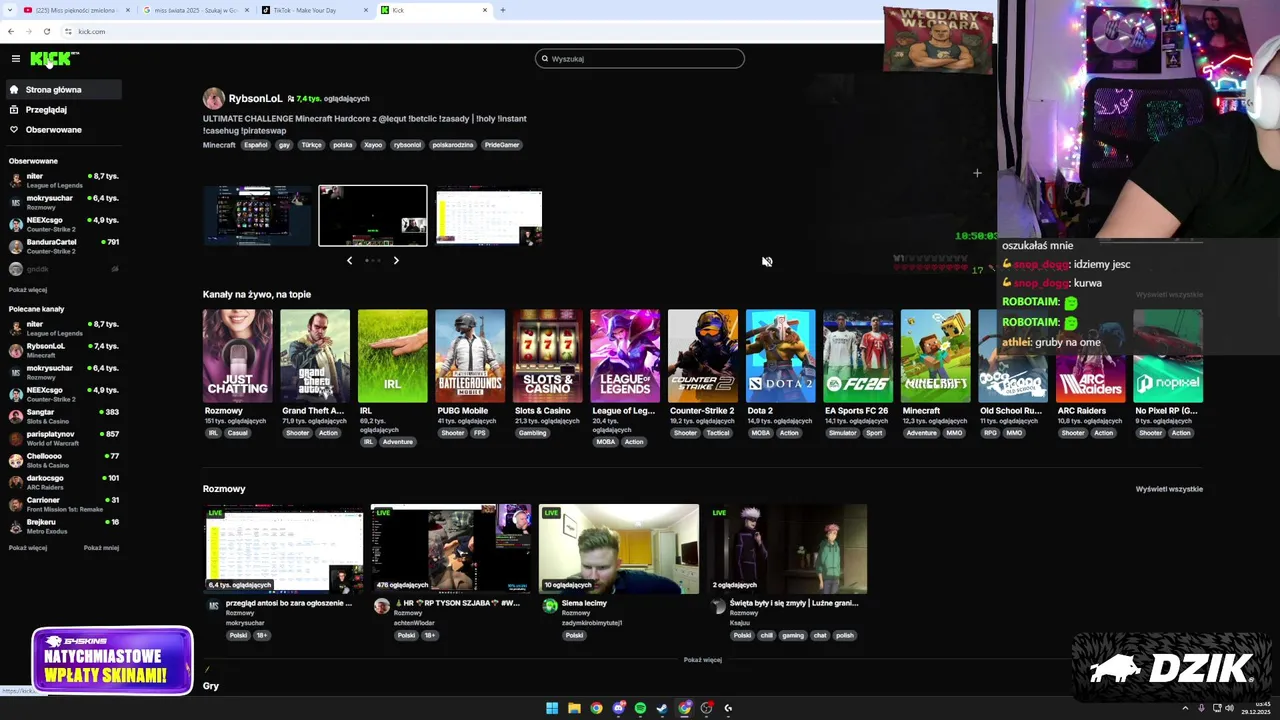Reload the kick.com page
1280x720 pixels.
tap(46, 31)
